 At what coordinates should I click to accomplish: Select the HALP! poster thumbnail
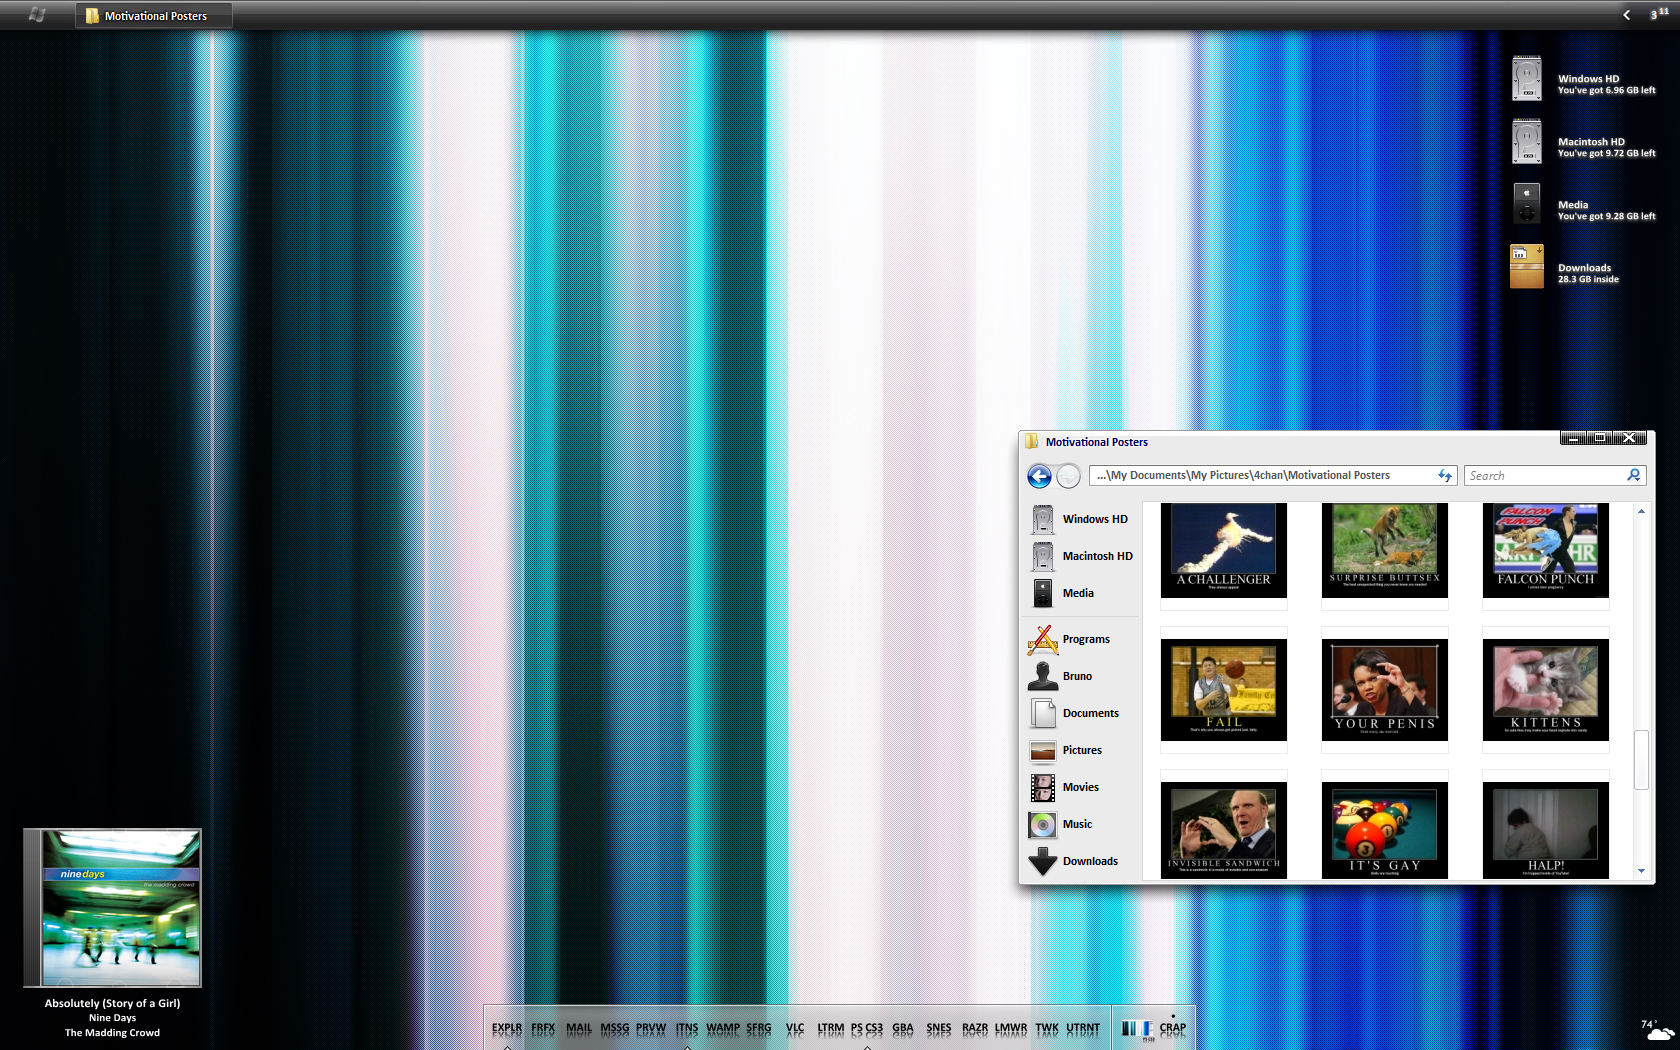click(x=1546, y=830)
